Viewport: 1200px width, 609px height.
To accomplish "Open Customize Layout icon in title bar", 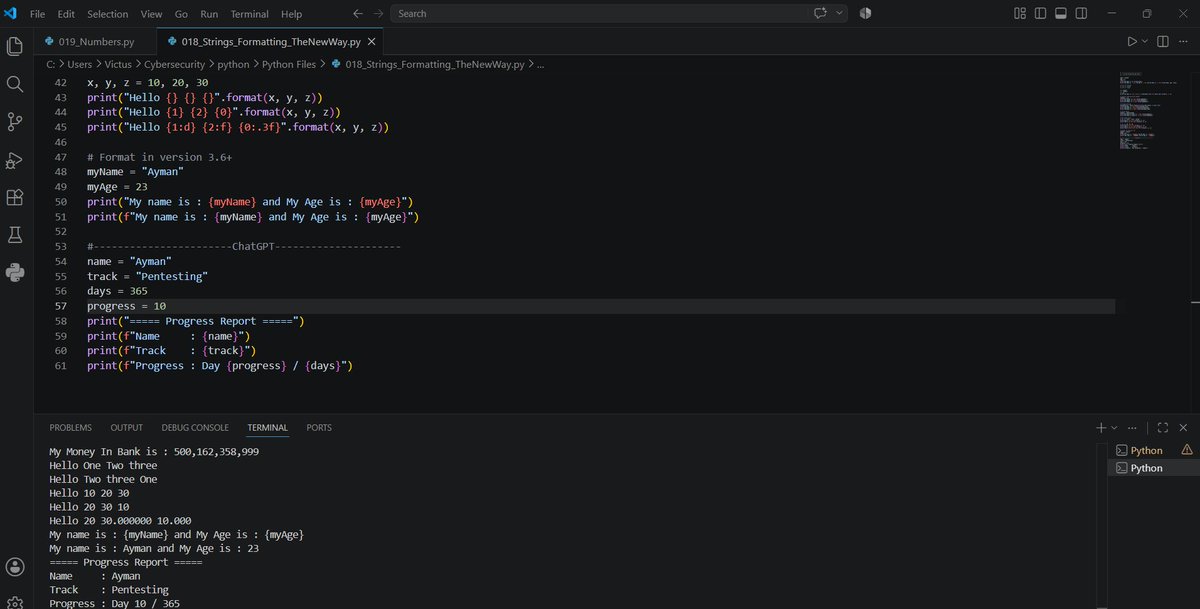I will (1020, 14).
